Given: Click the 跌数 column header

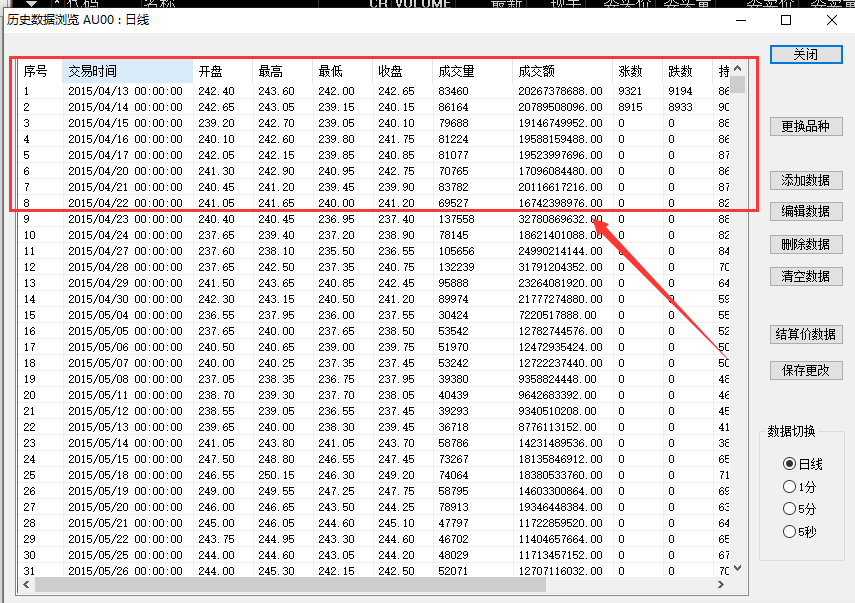Looking at the screenshot, I should click(x=687, y=71).
